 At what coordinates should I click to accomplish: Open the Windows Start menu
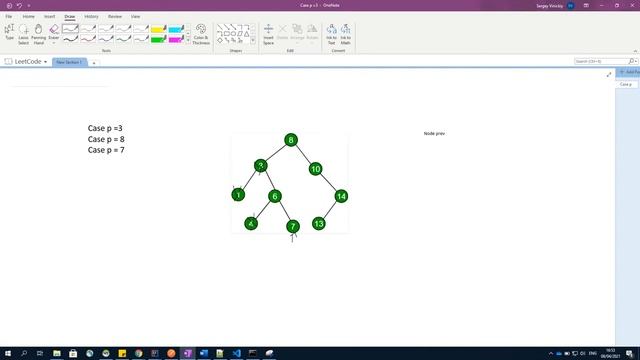click(x=8, y=353)
